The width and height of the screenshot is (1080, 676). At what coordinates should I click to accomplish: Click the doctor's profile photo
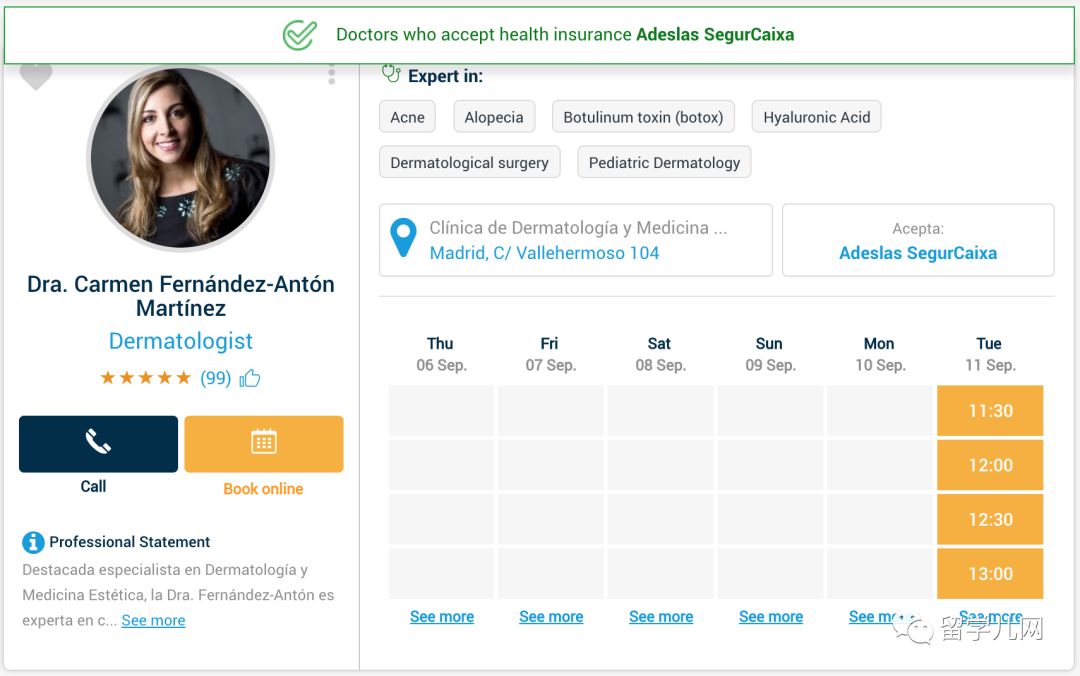(x=181, y=157)
